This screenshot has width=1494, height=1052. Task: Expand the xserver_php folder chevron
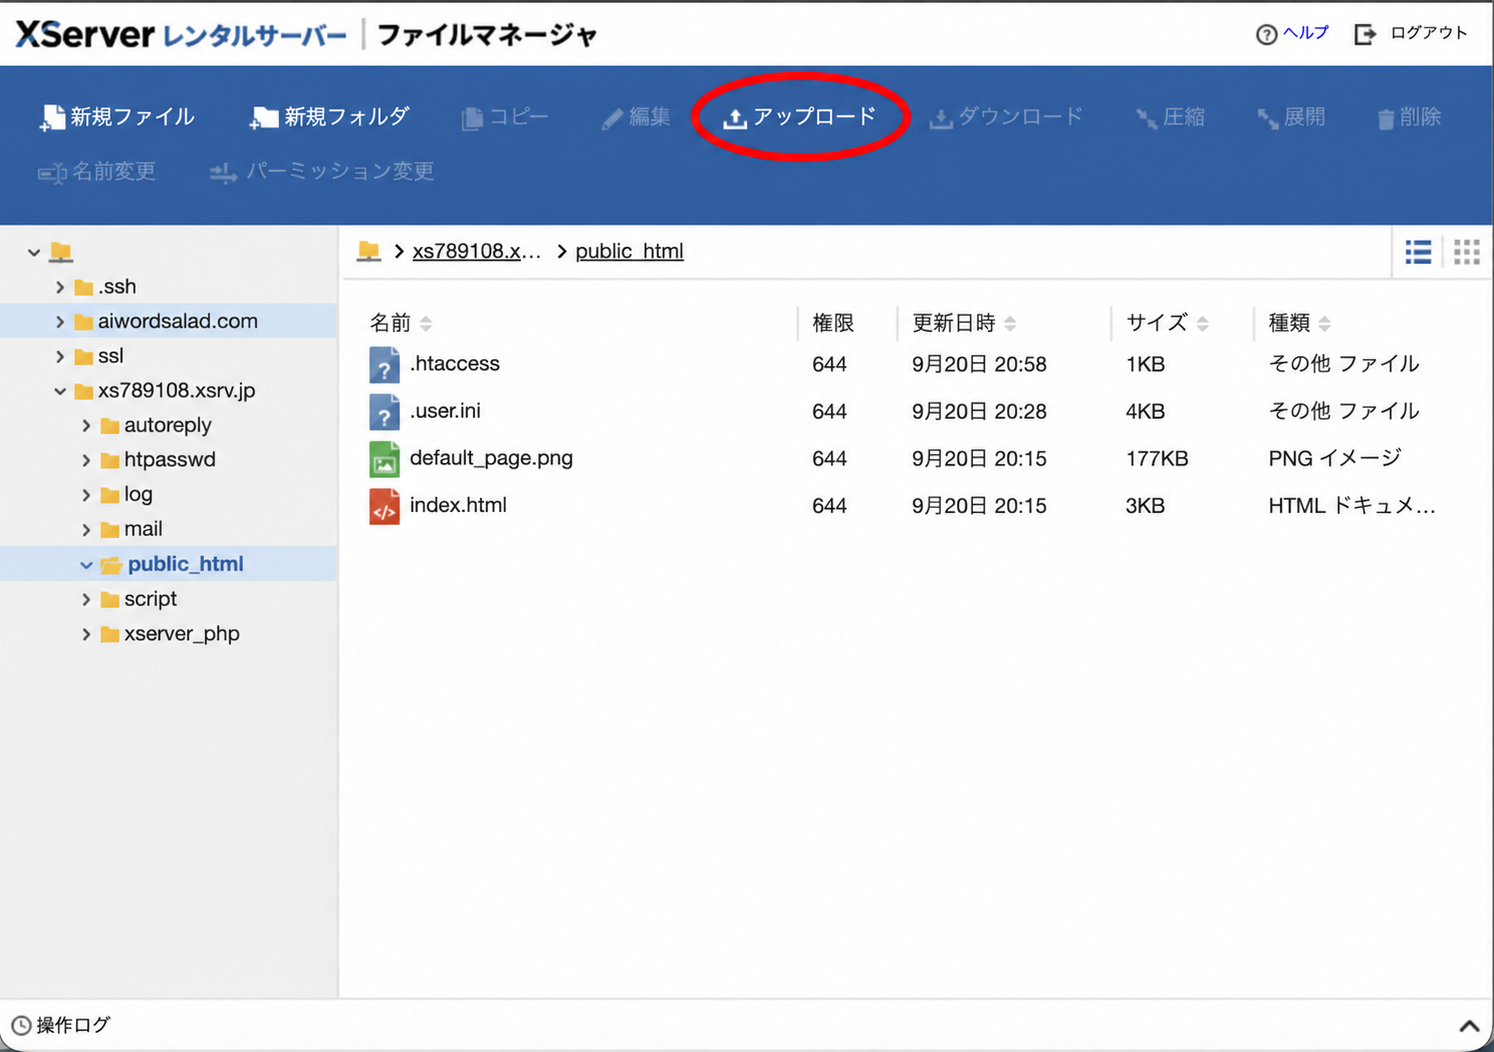click(86, 634)
